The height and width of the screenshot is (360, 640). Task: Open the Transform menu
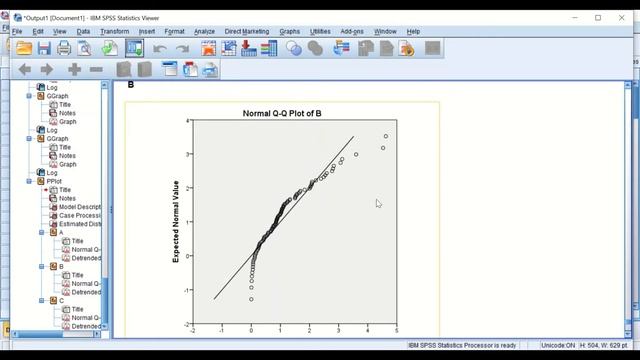point(115,31)
